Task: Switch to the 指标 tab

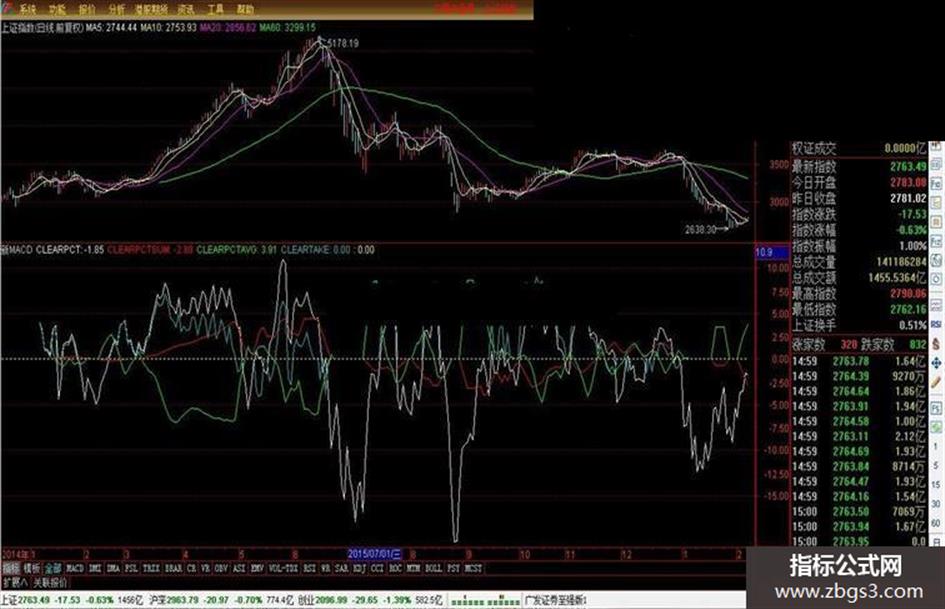Action: [11, 568]
